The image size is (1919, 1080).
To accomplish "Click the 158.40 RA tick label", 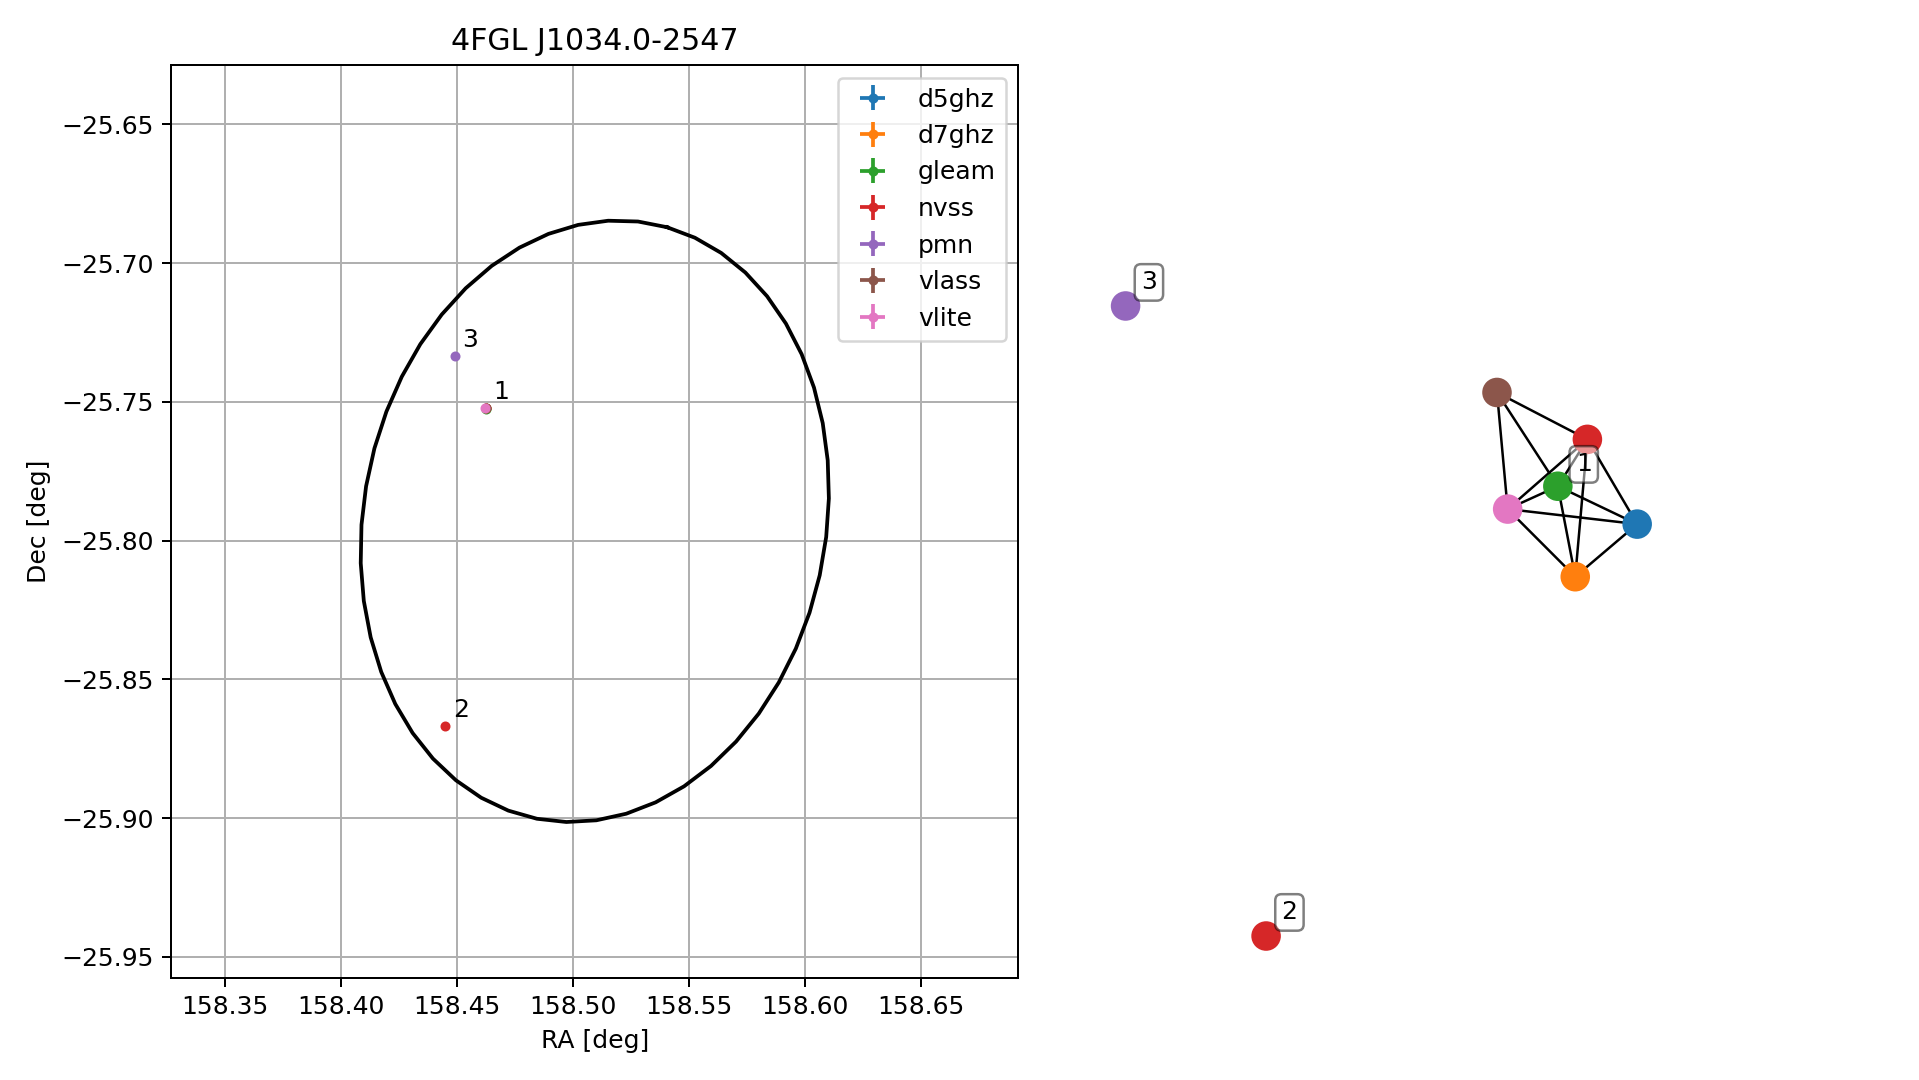I will coord(341,1005).
